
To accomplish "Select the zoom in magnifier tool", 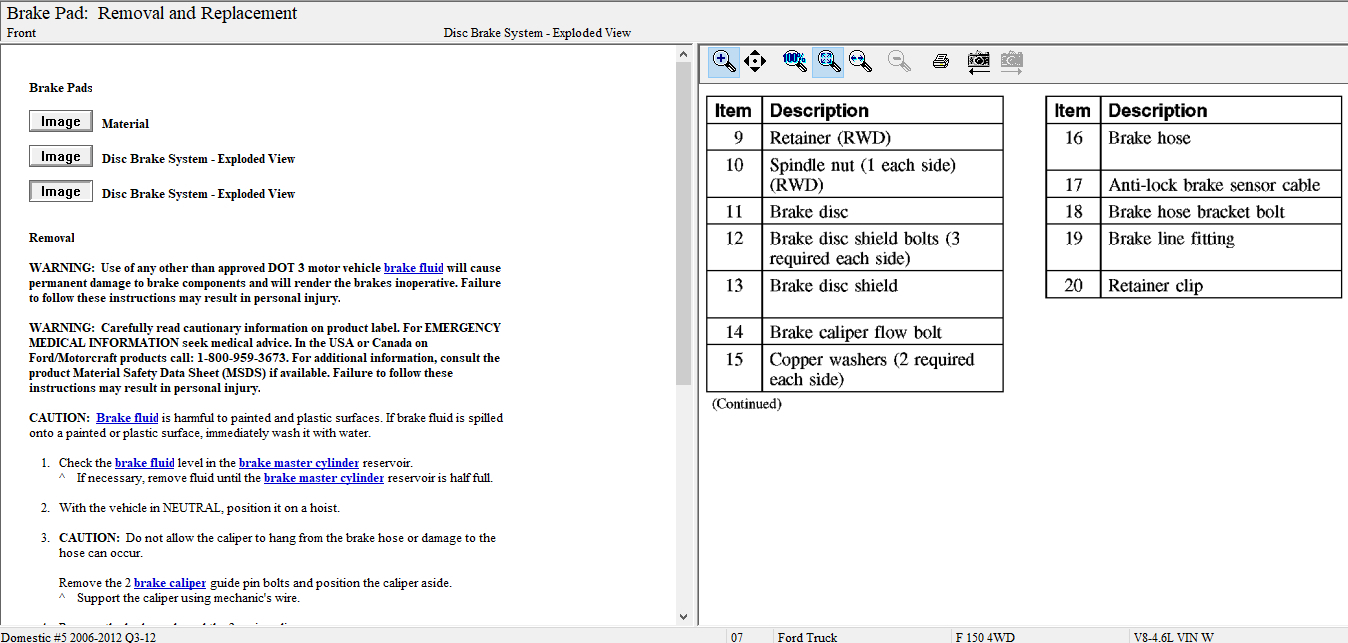I will (x=724, y=61).
